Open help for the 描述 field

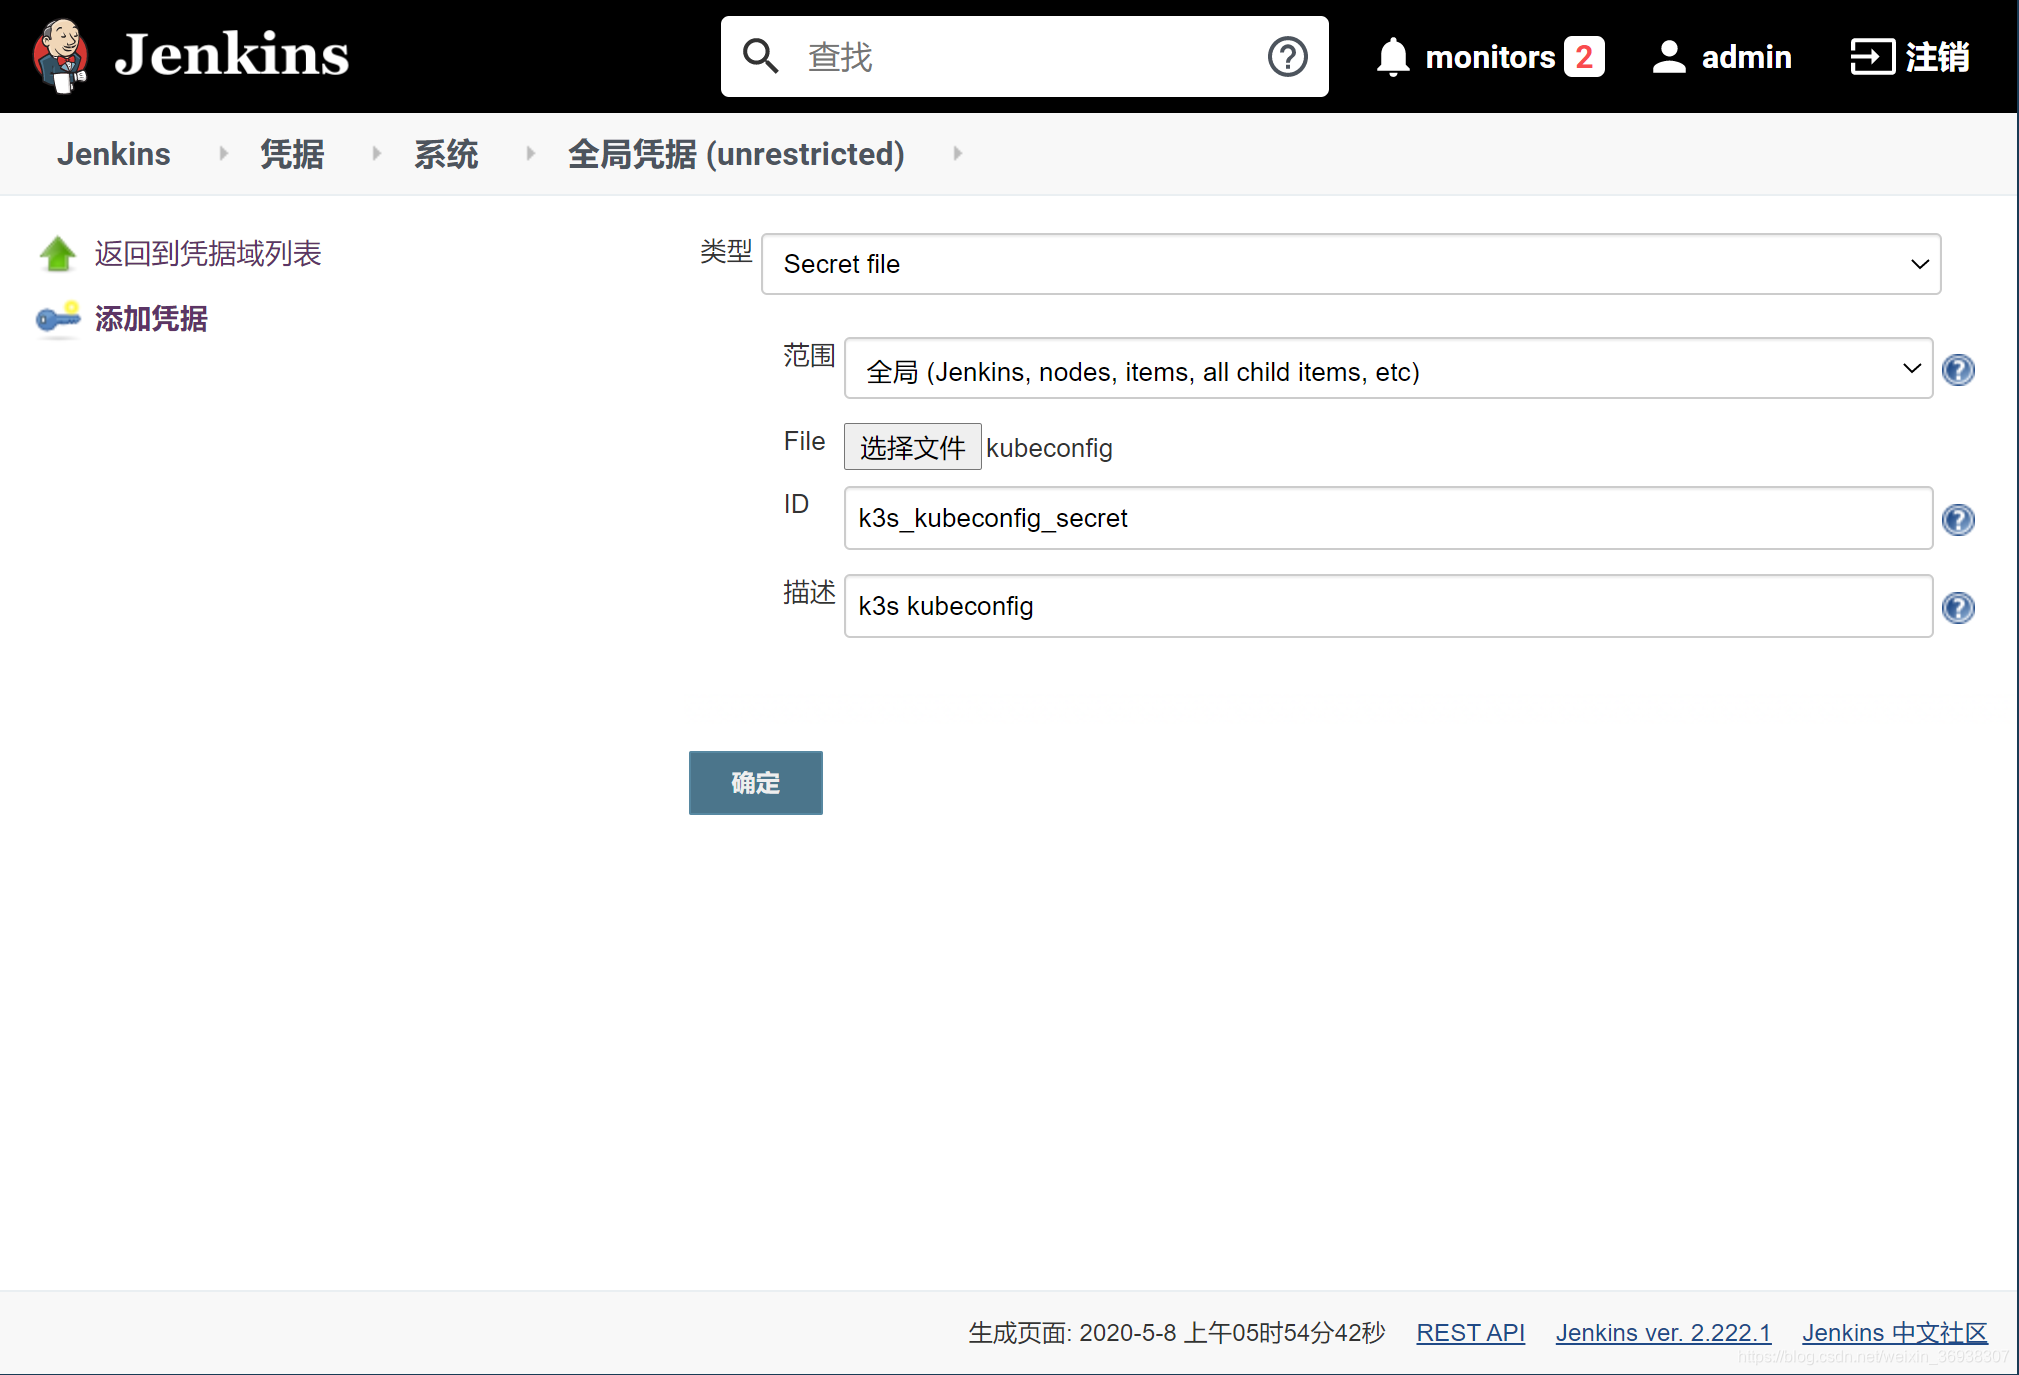tap(1958, 608)
